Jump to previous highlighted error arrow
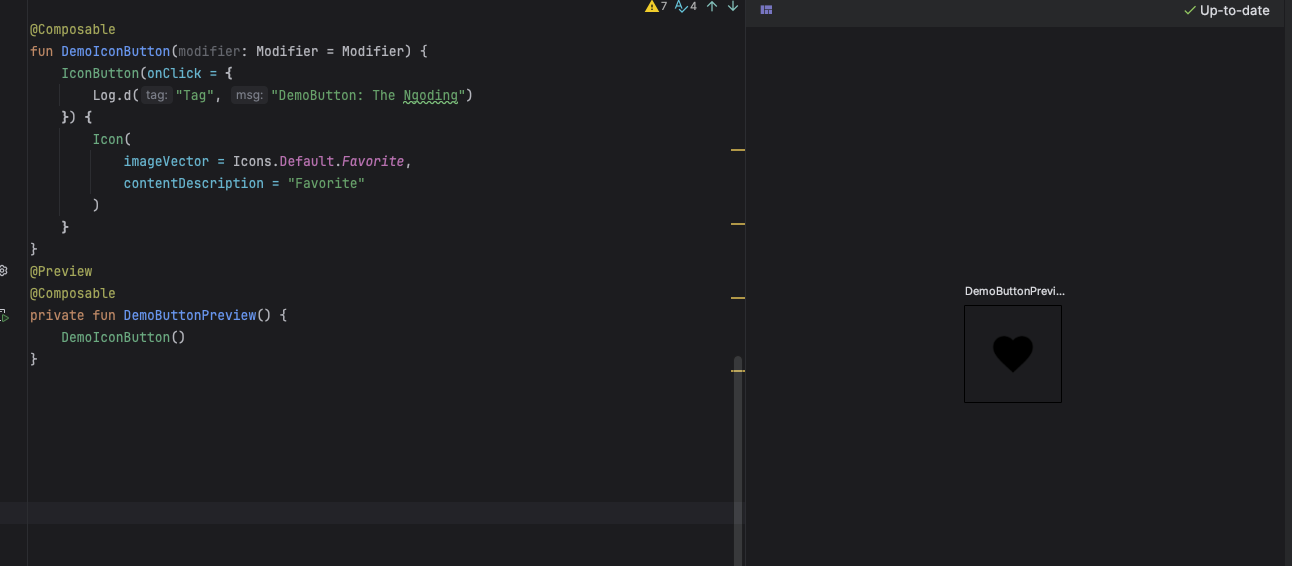Screen dimensions: 1292x566 click(712, 7)
